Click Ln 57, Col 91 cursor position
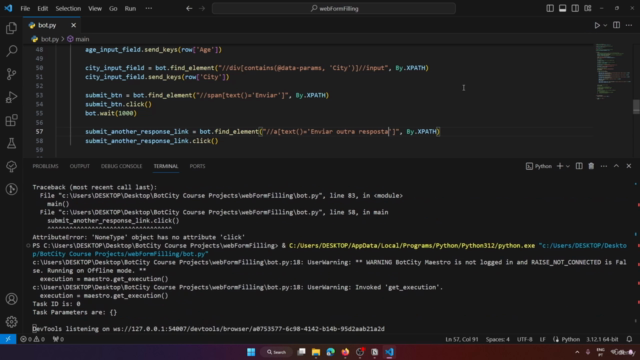640x360 pixels. [x=461, y=339]
